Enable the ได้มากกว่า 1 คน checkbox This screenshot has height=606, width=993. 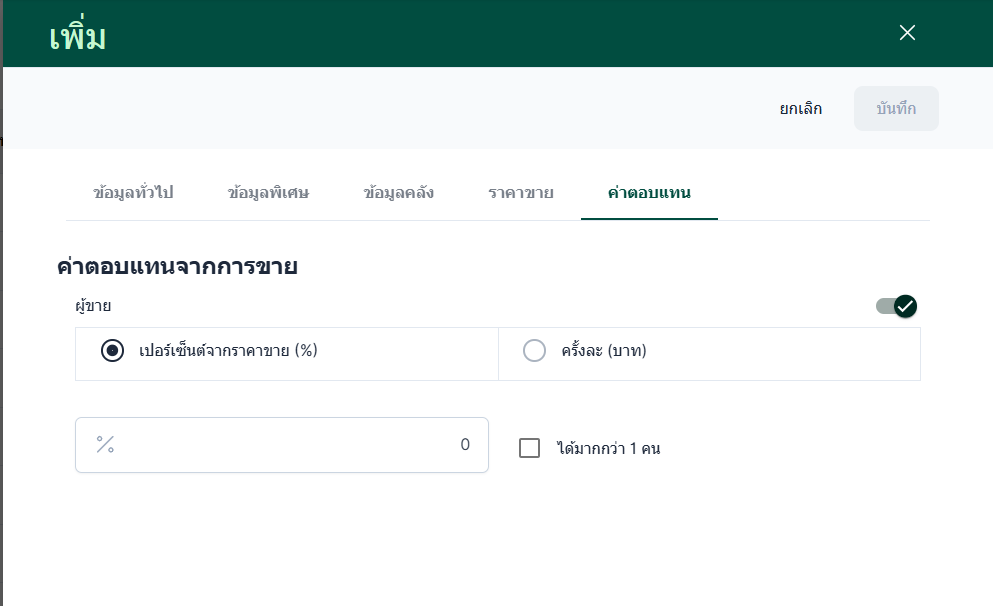point(530,448)
